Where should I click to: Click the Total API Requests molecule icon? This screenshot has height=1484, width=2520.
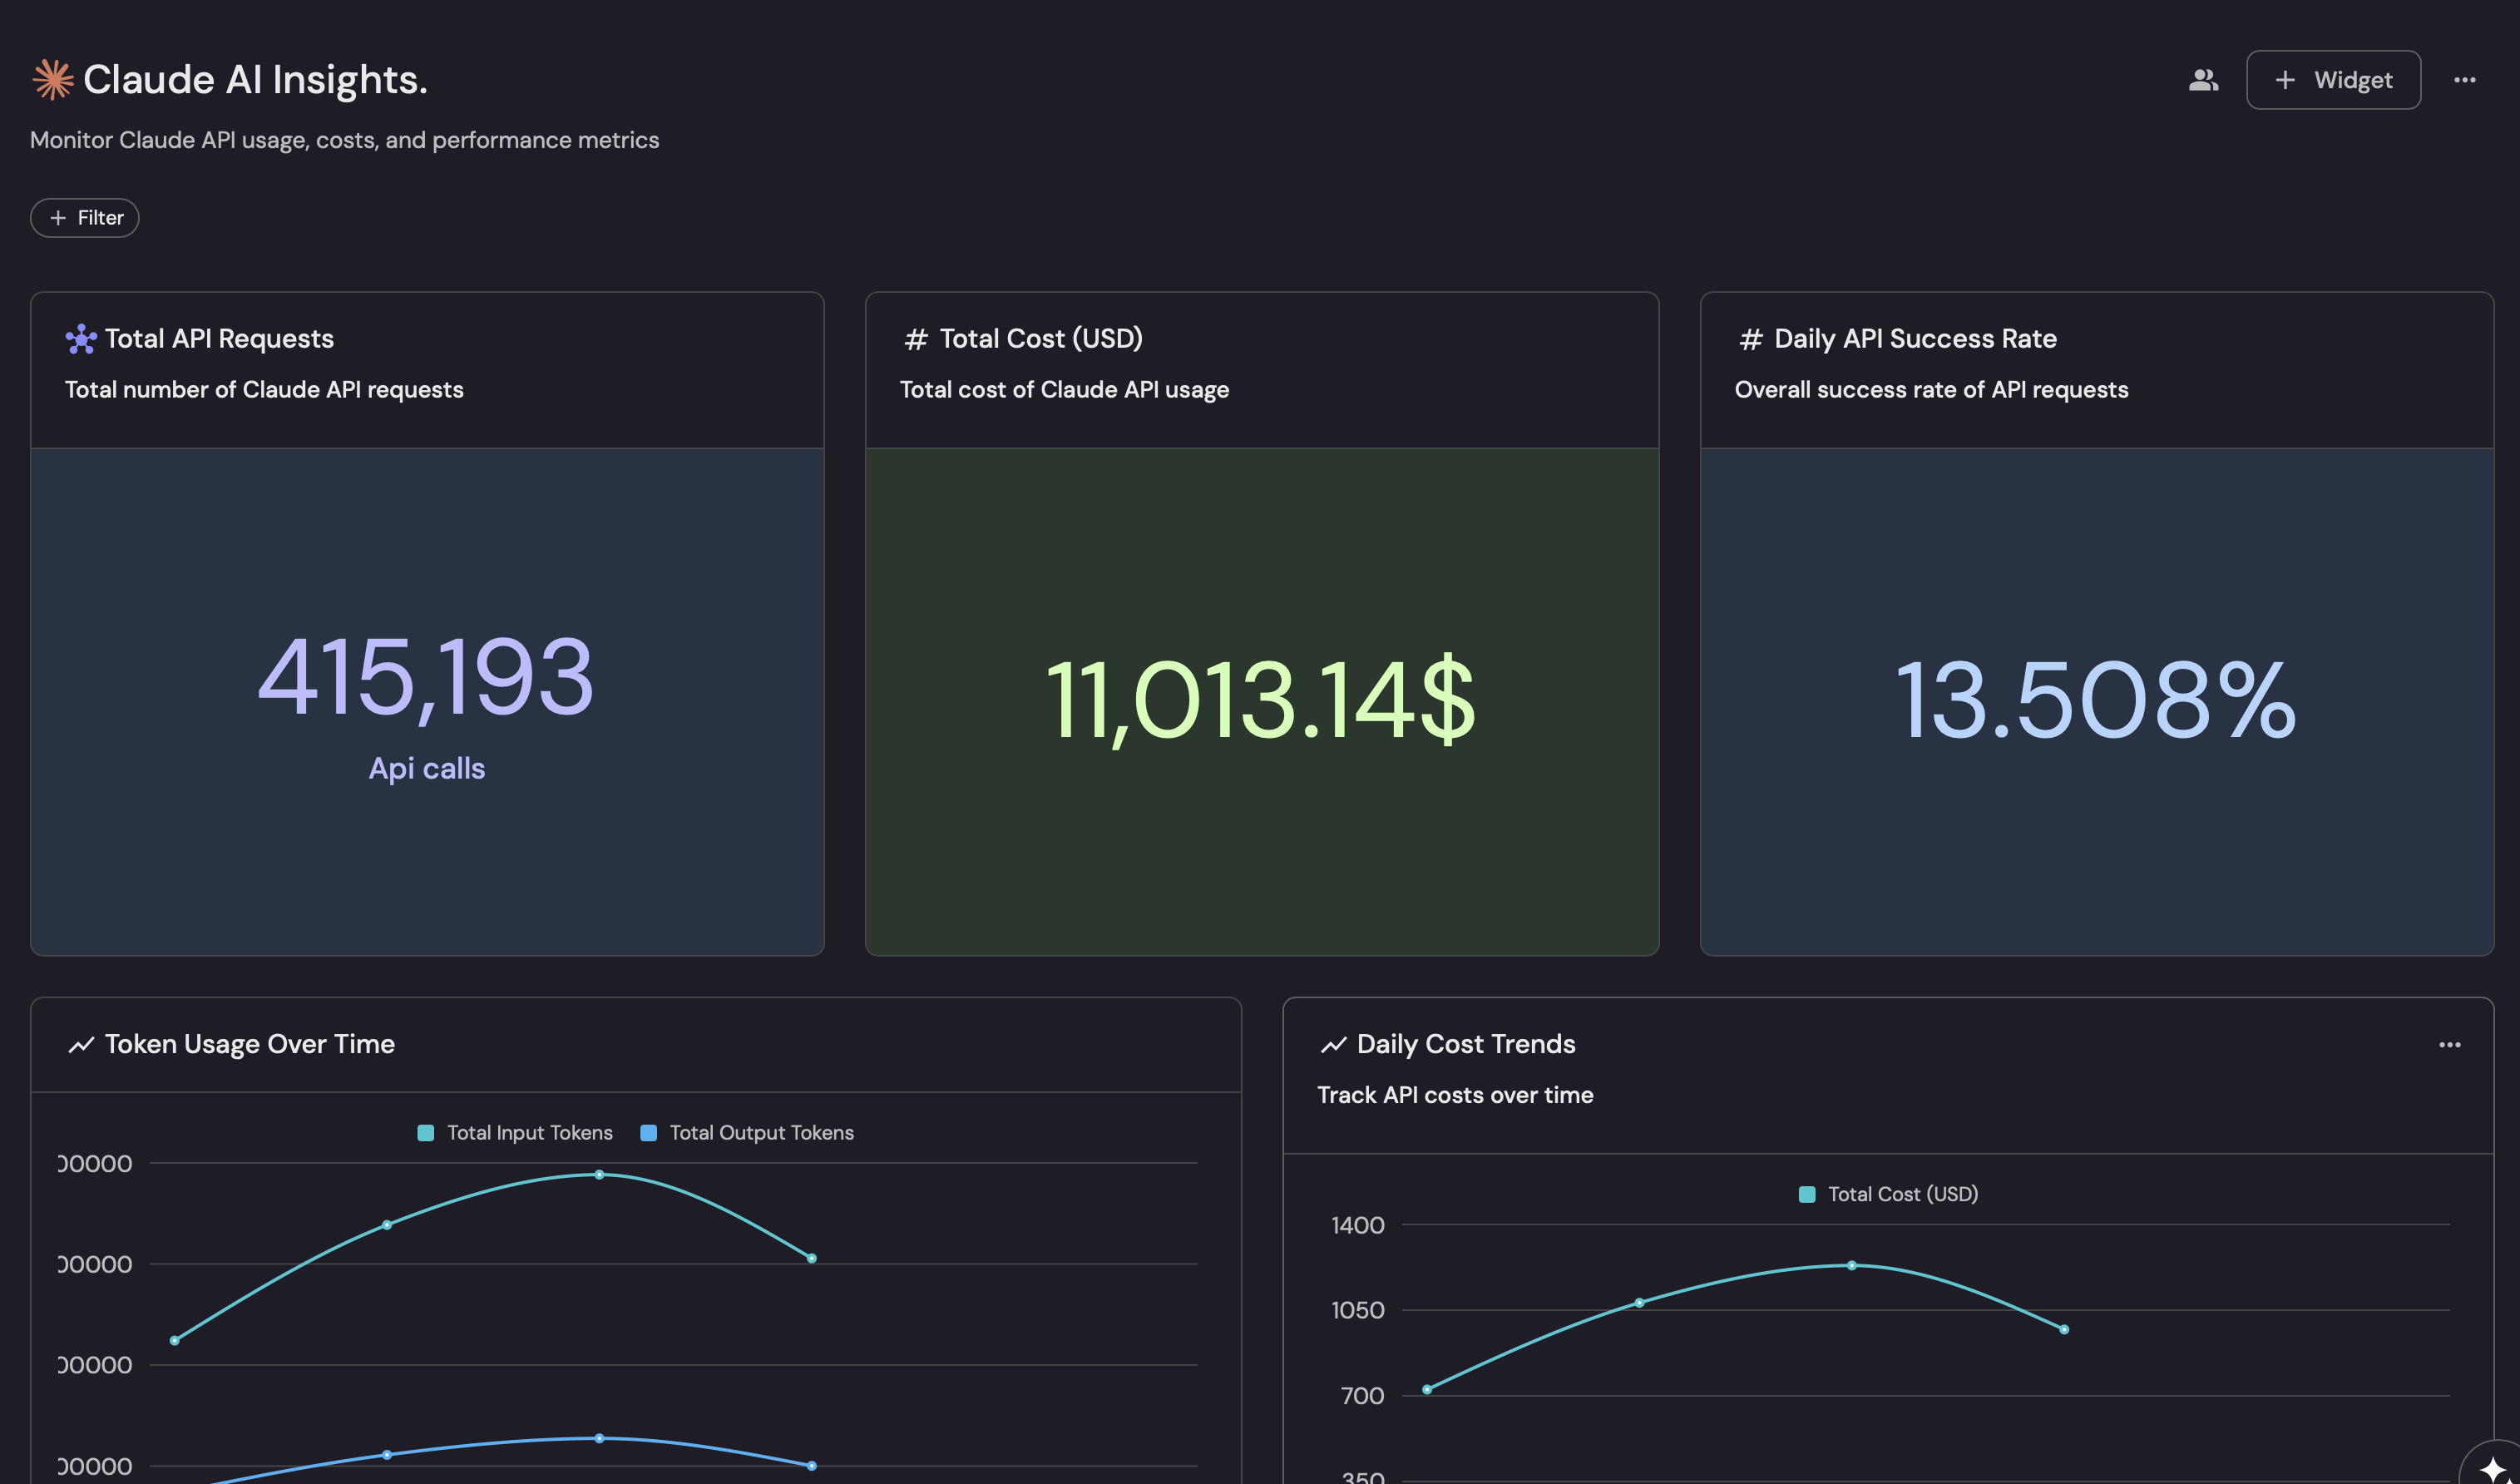coord(81,339)
